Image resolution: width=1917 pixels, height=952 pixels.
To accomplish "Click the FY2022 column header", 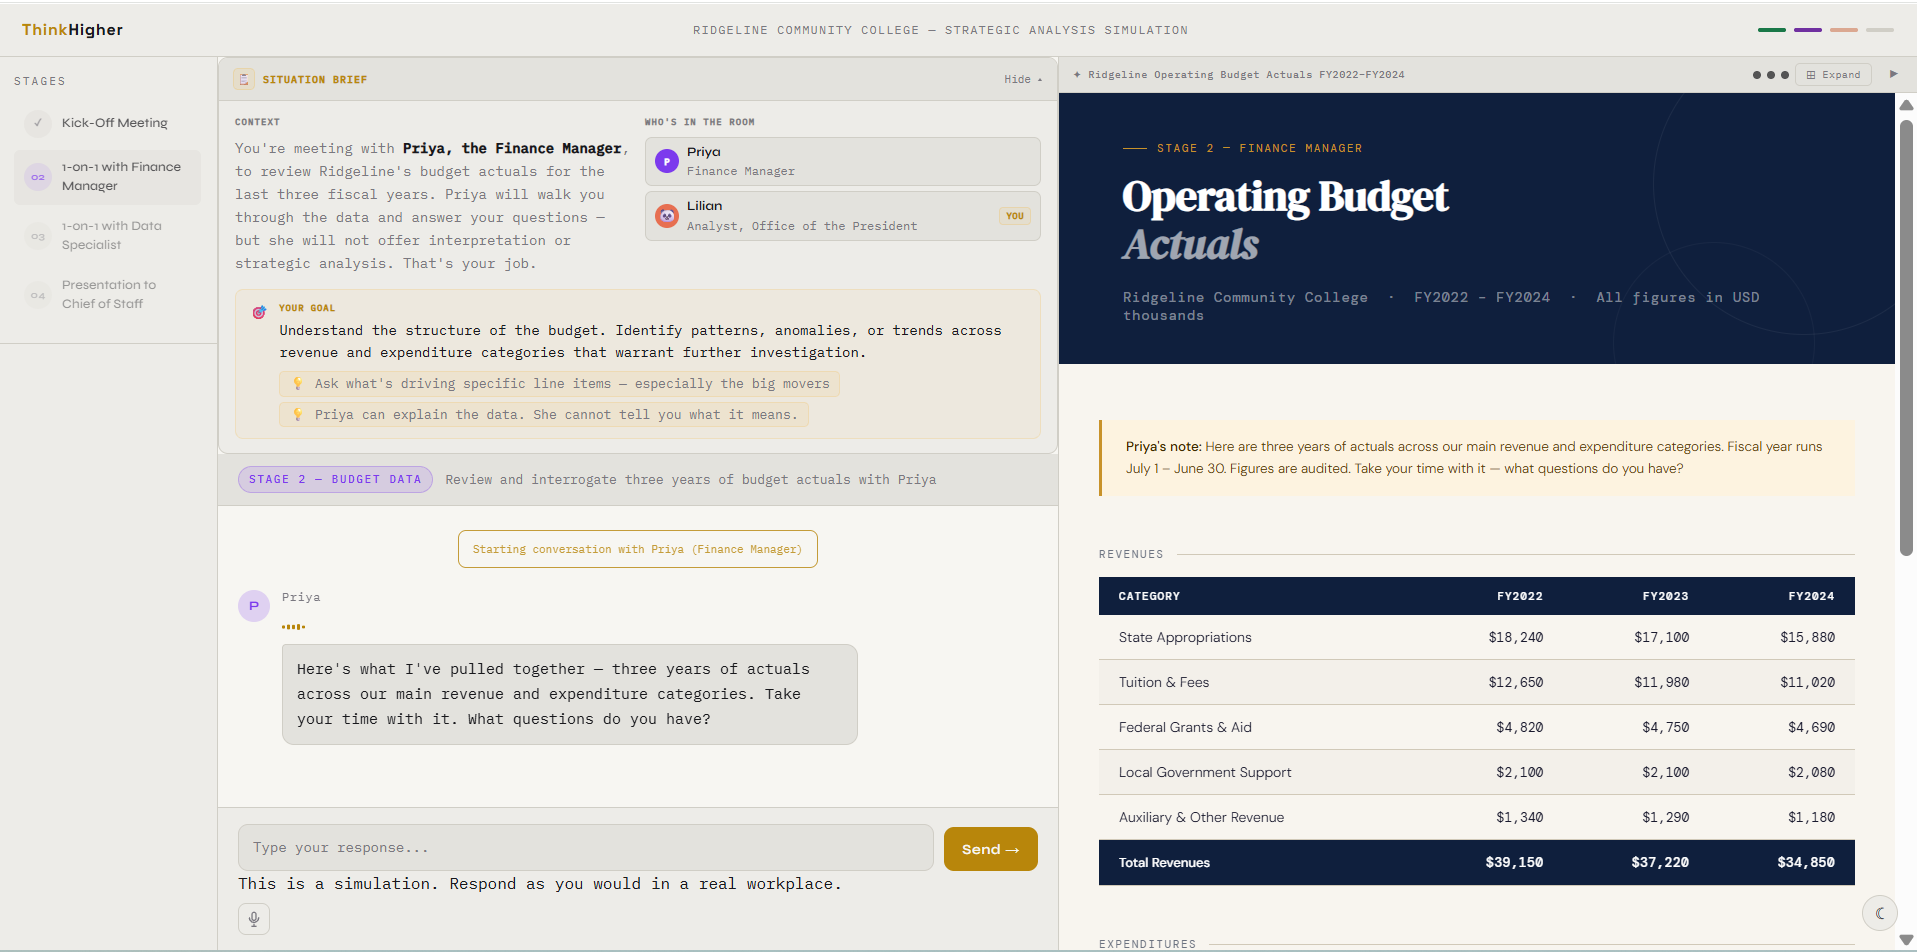I will [x=1519, y=596].
